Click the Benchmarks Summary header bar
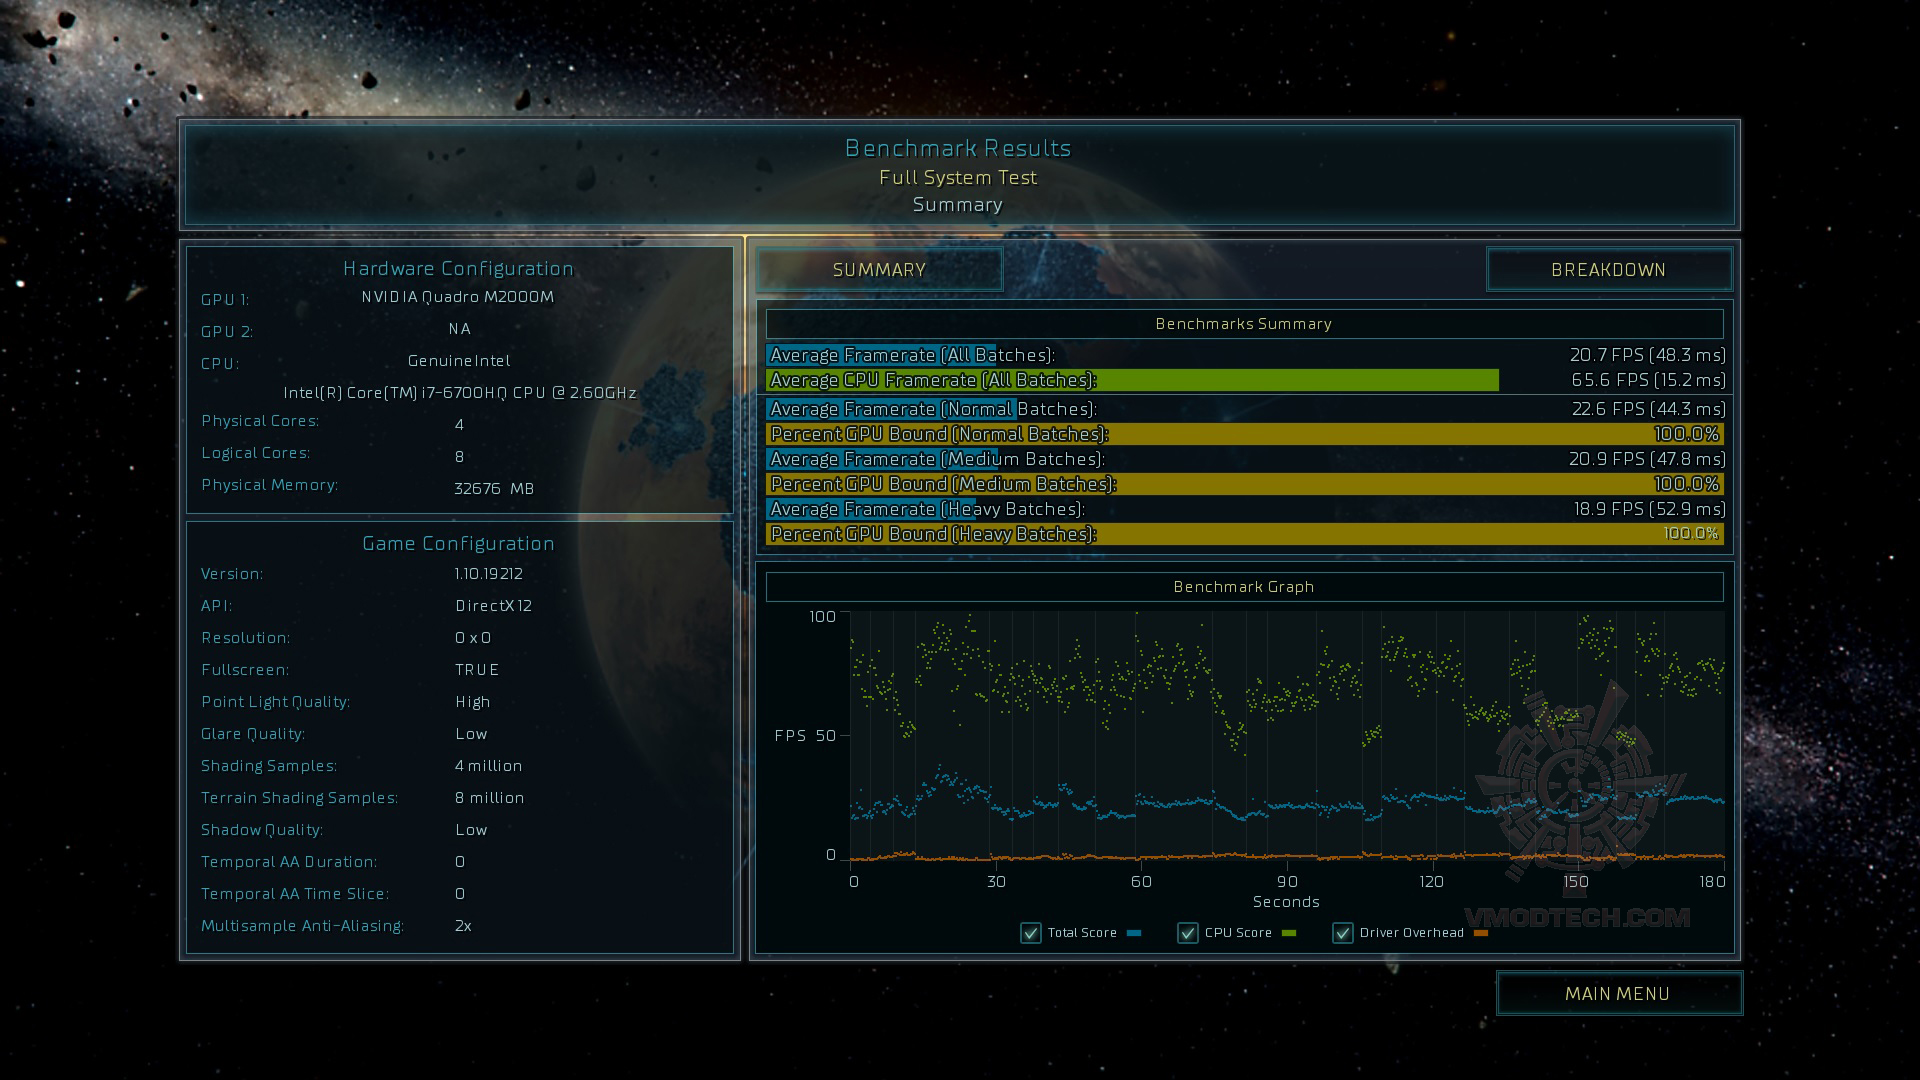 1244,324
